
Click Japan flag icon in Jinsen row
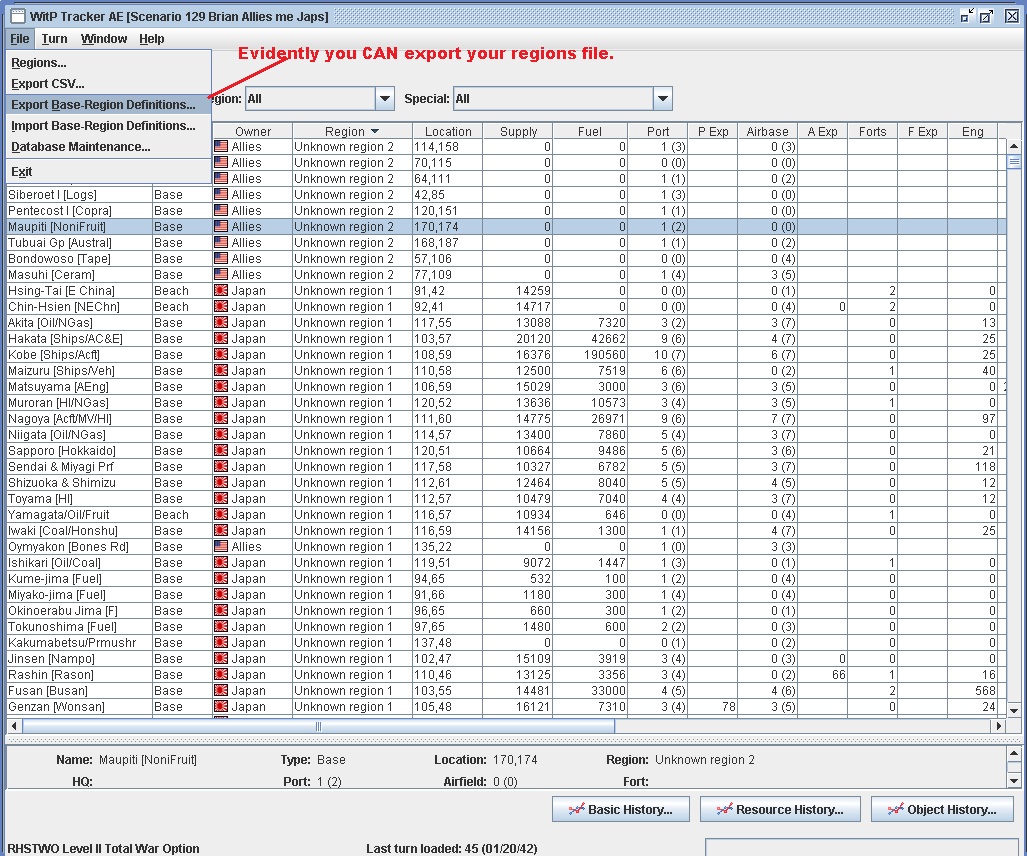click(x=221, y=659)
